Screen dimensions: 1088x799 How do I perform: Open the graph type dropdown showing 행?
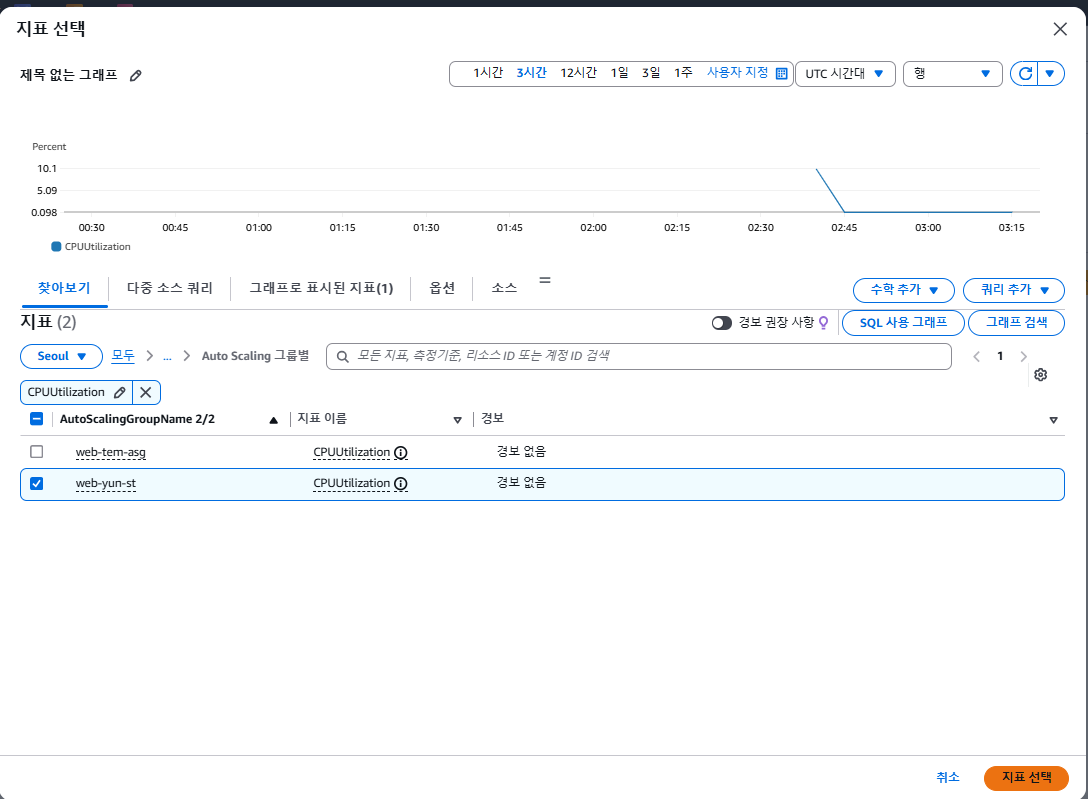click(x=952, y=74)
